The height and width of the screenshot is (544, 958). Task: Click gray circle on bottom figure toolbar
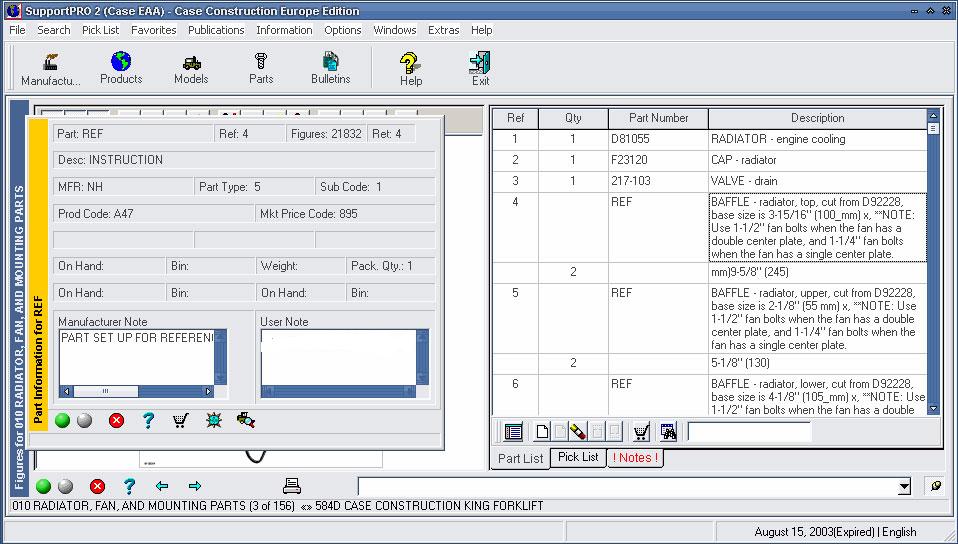[65, 487]
